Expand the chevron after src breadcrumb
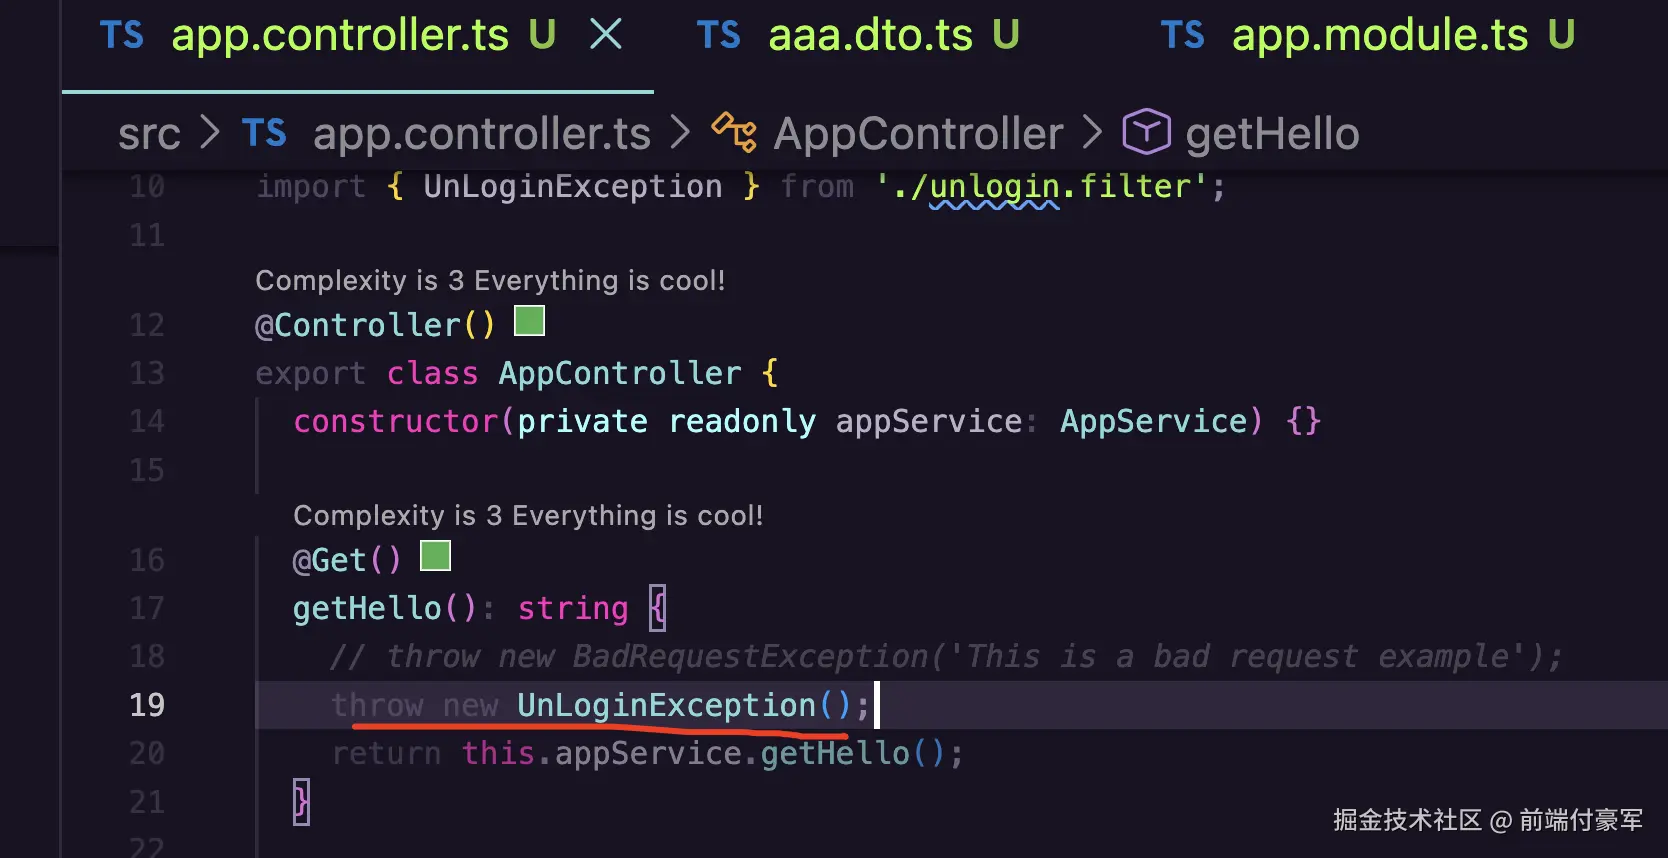This screenshot has height=858, width=1668. tap(210, 133)
